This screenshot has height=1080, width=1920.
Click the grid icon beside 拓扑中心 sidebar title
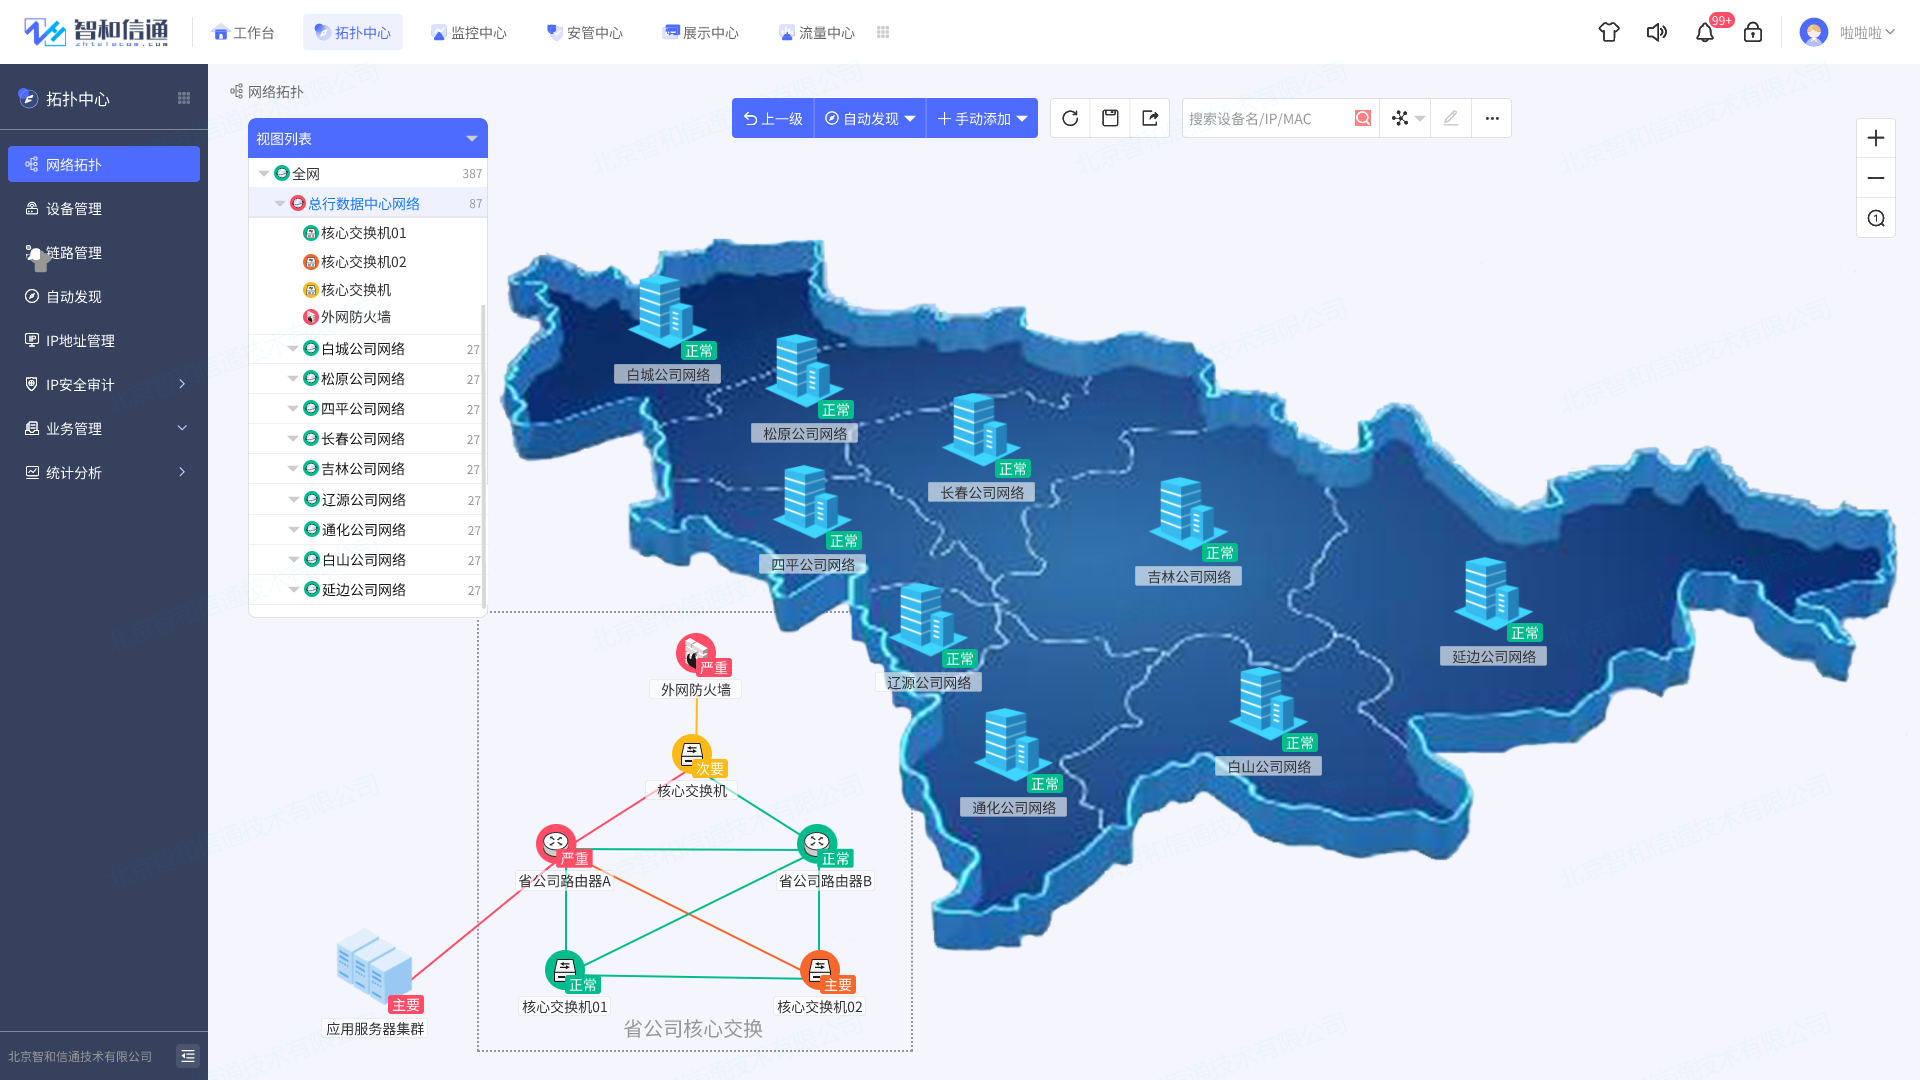[184, 98]
